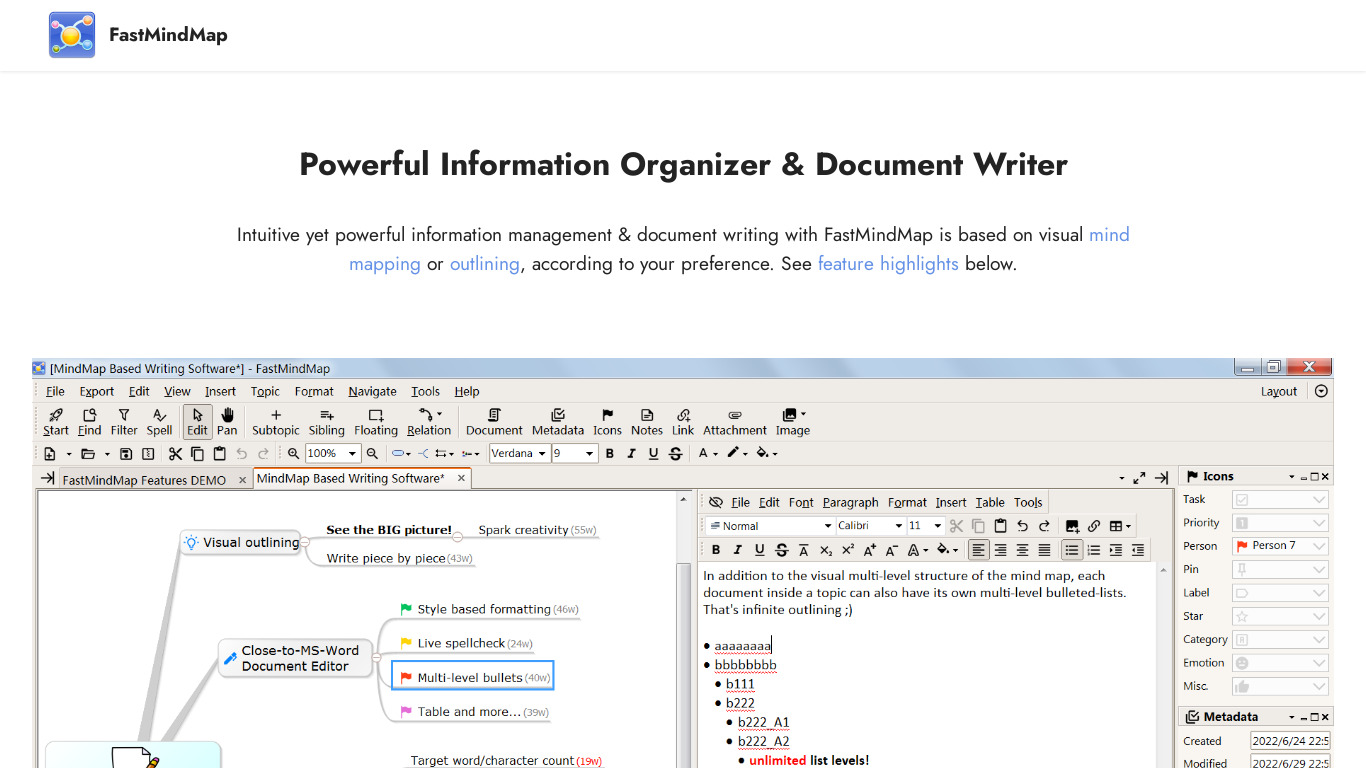
Task: Follow the feature highlights link
Action: tap(888, 264)
